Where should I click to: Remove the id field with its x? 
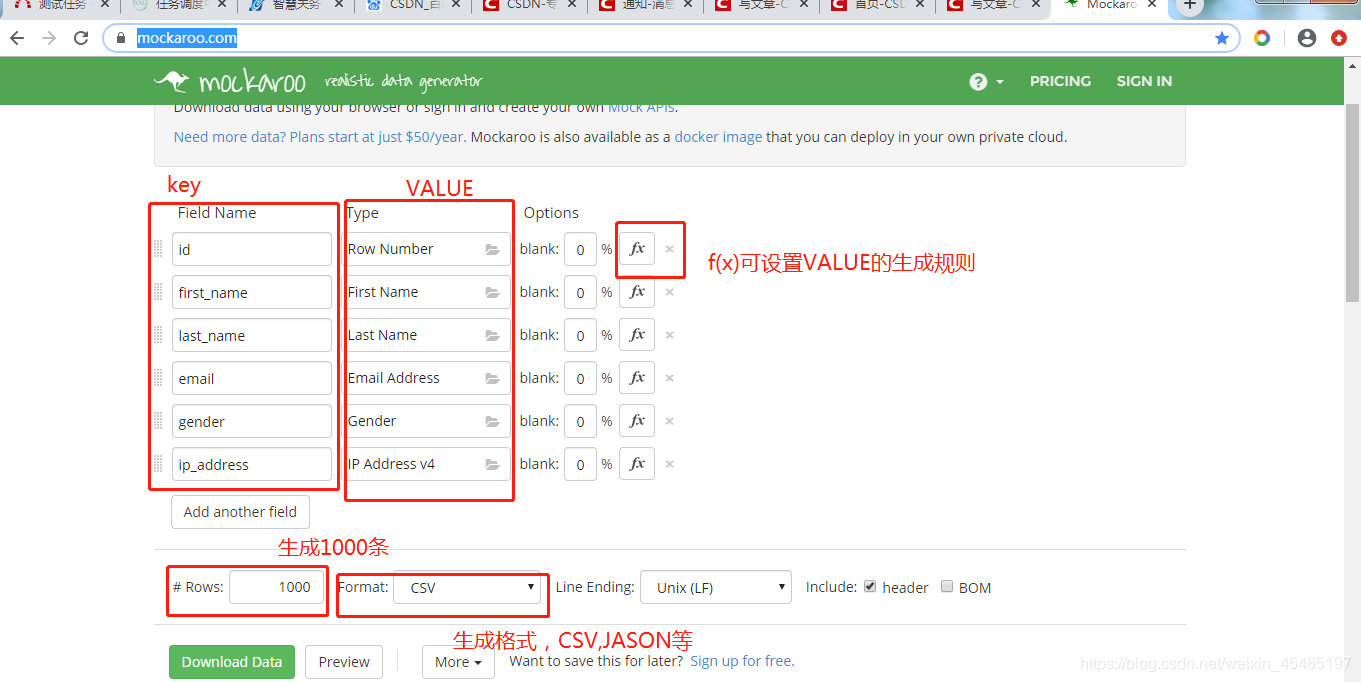click(x=670, y=249)
